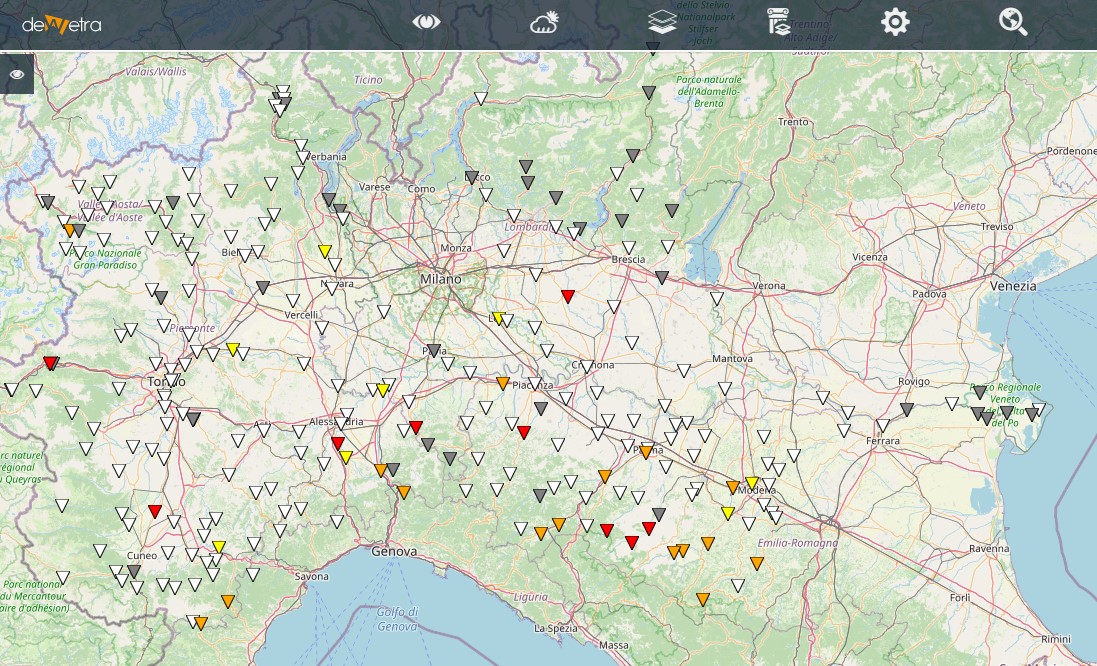Open the observations eye icon in top toolbar
Screen dimensions: 1097x666
point(427,23)
